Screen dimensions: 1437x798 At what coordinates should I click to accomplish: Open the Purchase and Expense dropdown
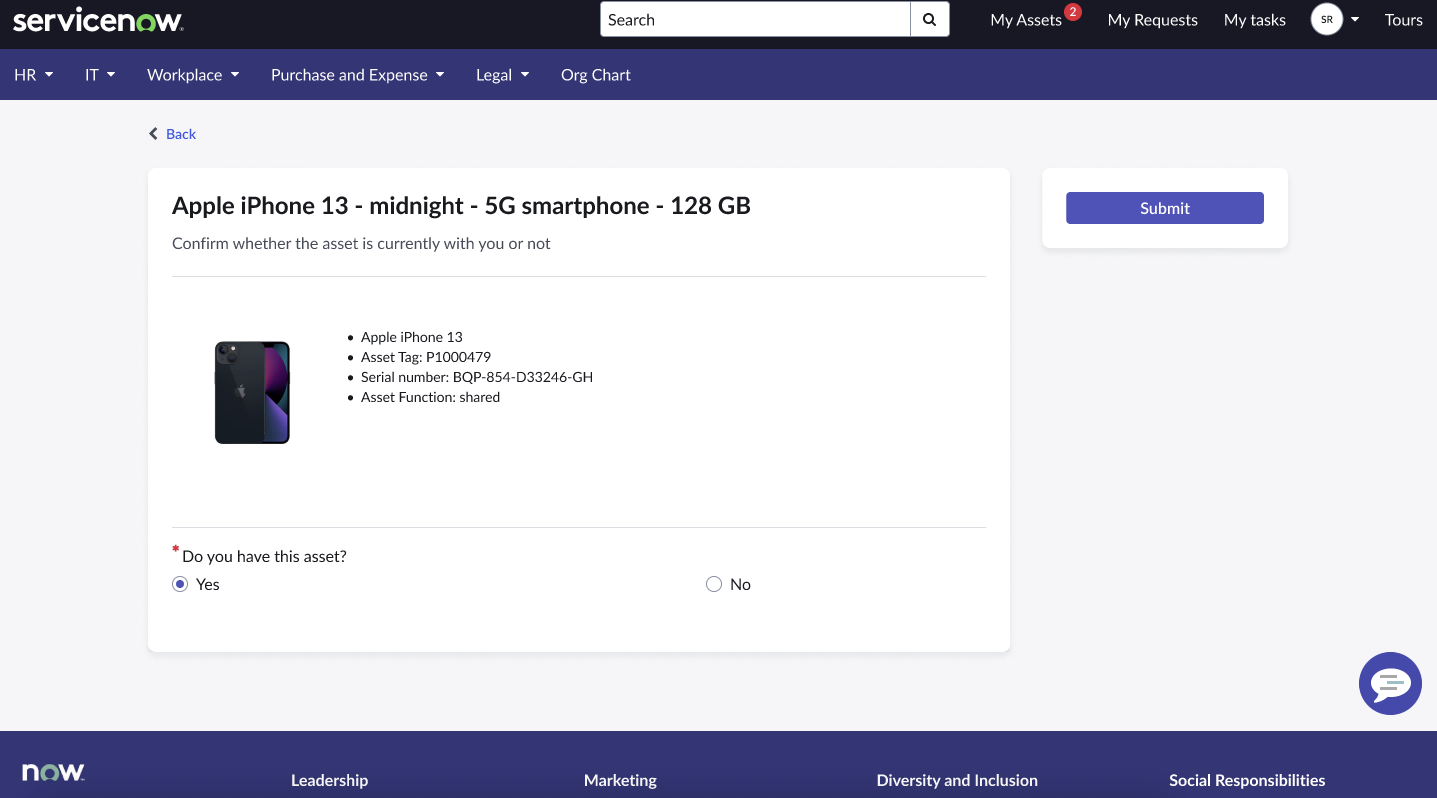tap(358, 75)
